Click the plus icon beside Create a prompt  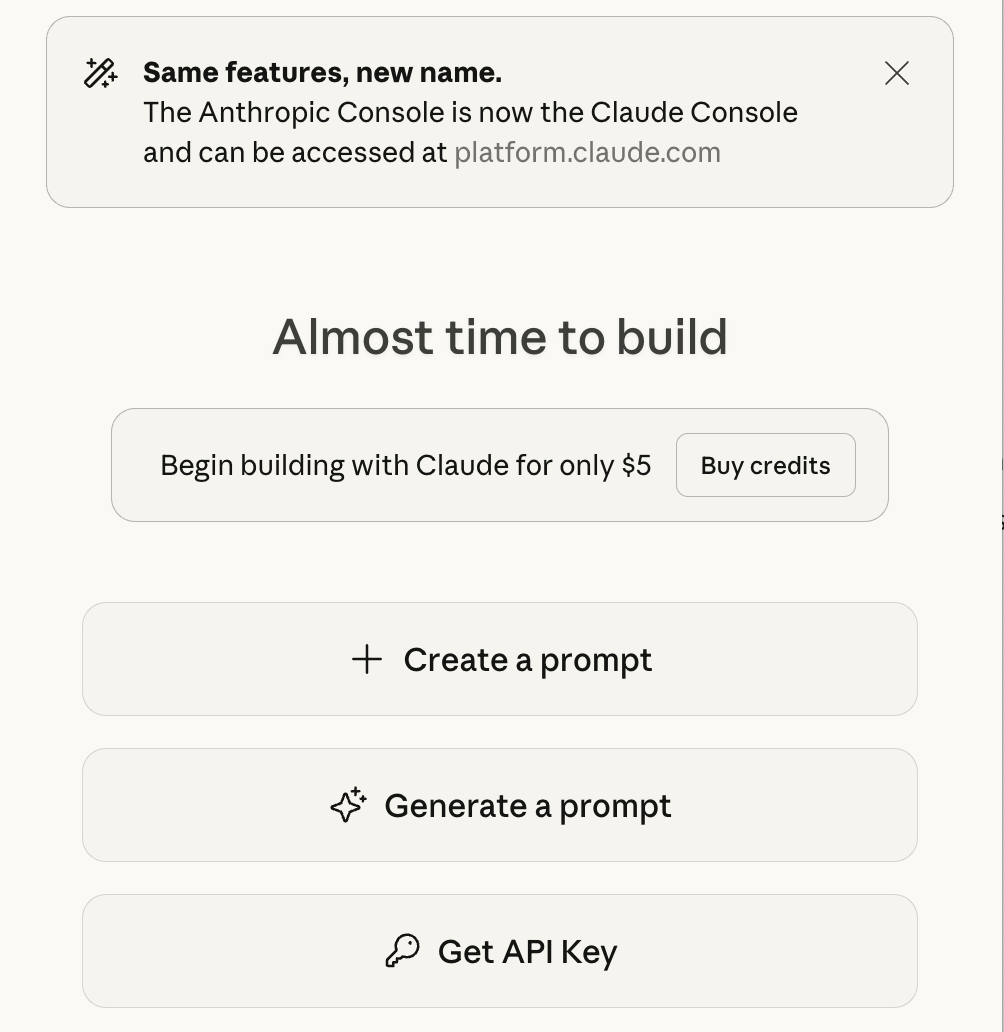[367, 659]
